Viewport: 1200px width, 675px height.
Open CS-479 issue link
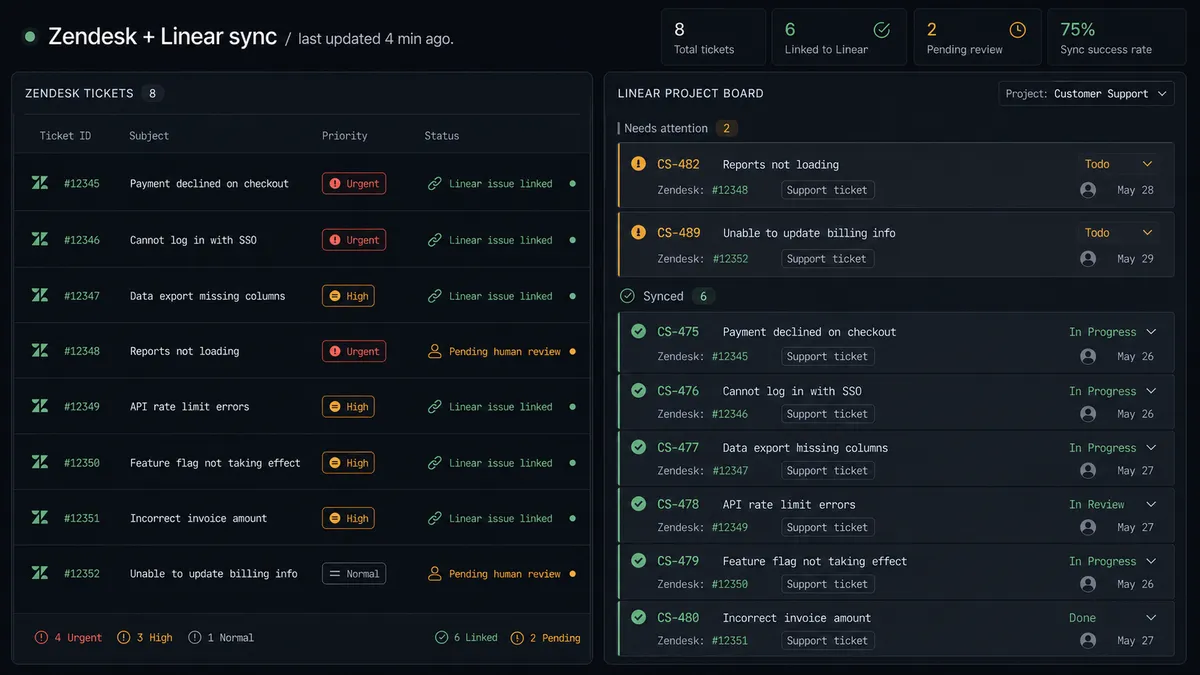(x=678, y=561)
